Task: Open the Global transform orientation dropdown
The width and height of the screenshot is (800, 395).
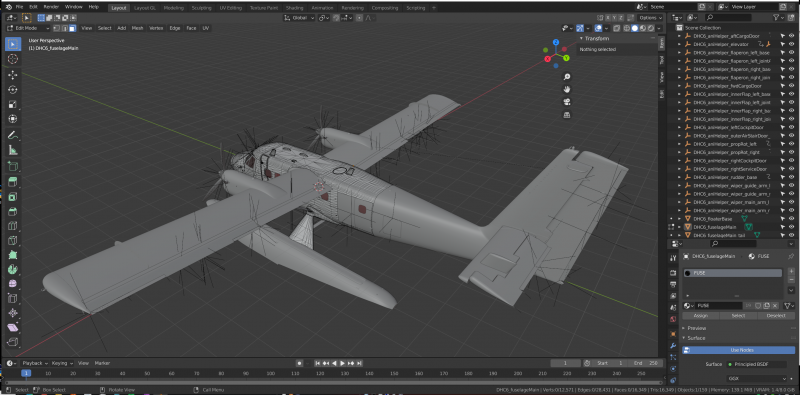Action: click(299, 18)
